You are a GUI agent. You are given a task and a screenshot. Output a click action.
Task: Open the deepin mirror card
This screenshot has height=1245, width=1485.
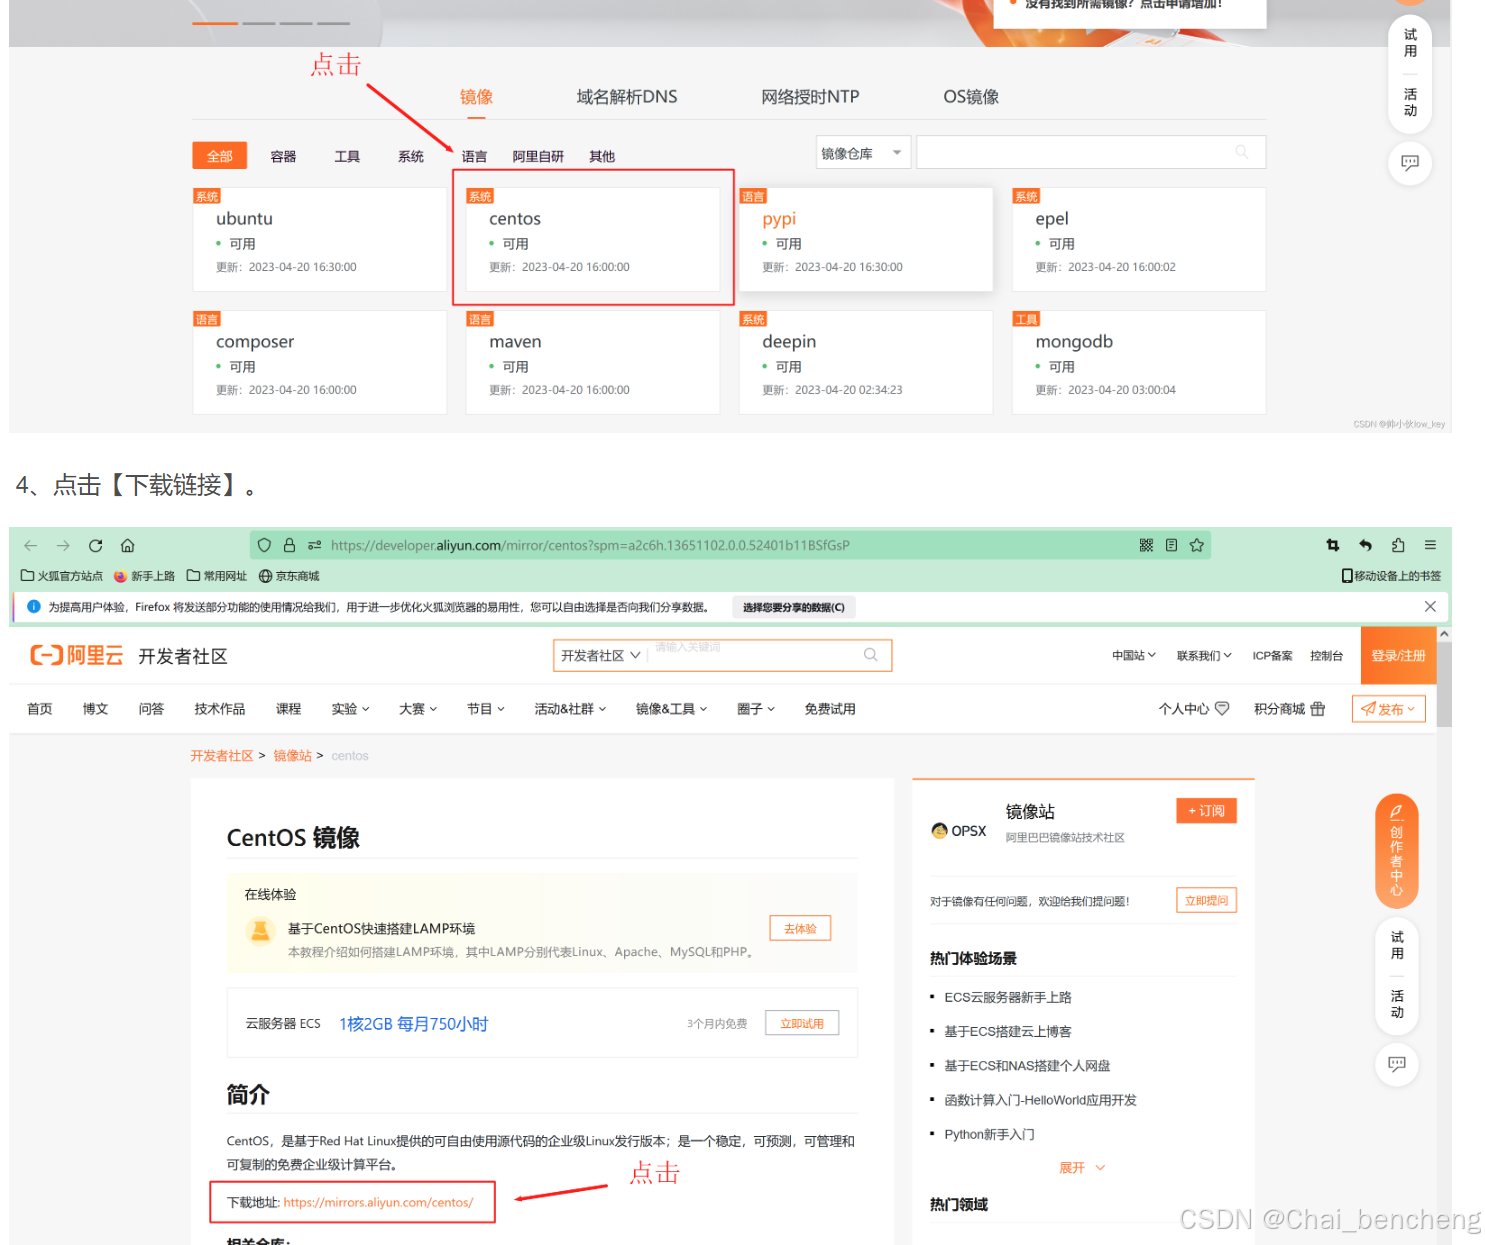pyautogui.click(x=866, y=363)
